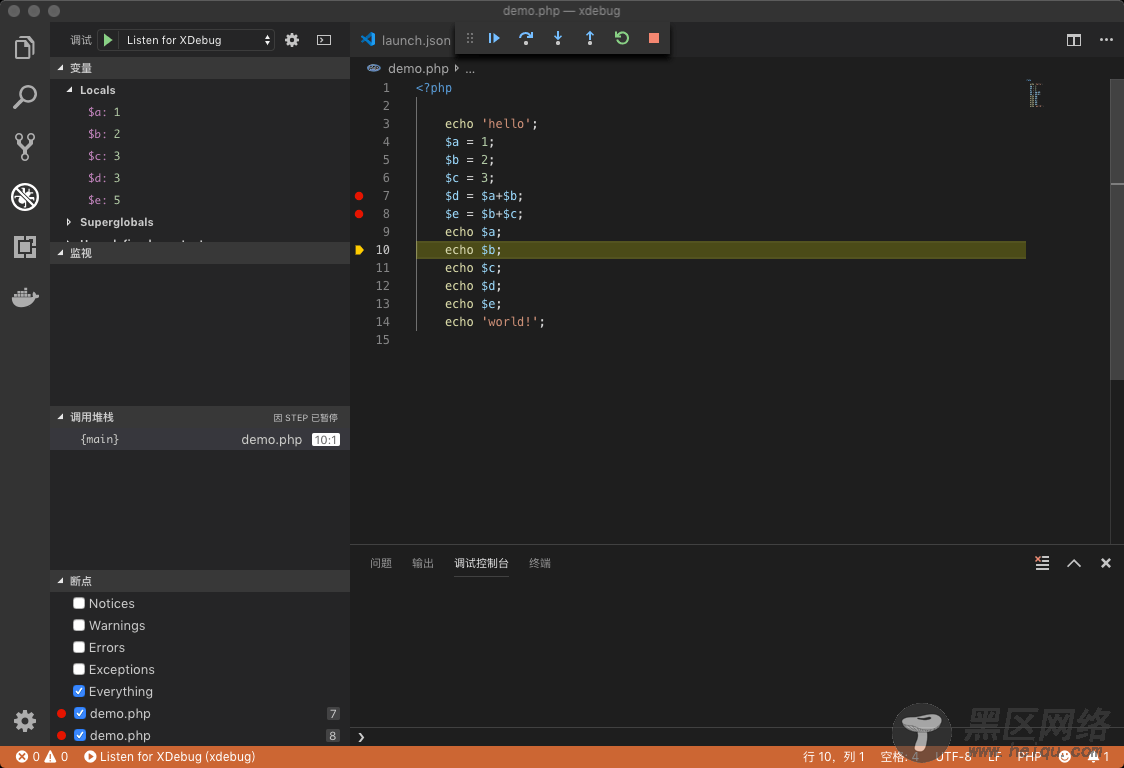
Task: Expand the demo.php breadcrumb chevron
Action: [457, 68]
